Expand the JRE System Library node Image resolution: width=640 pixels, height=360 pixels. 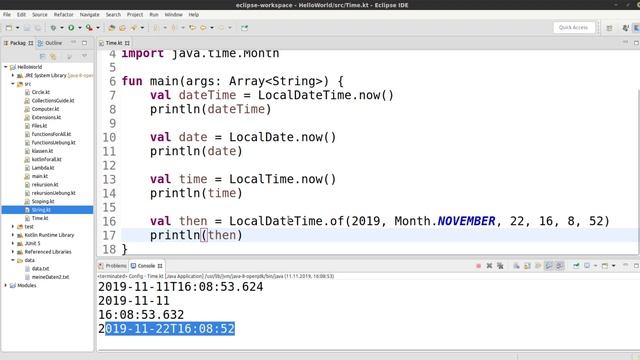coord(13,76)
